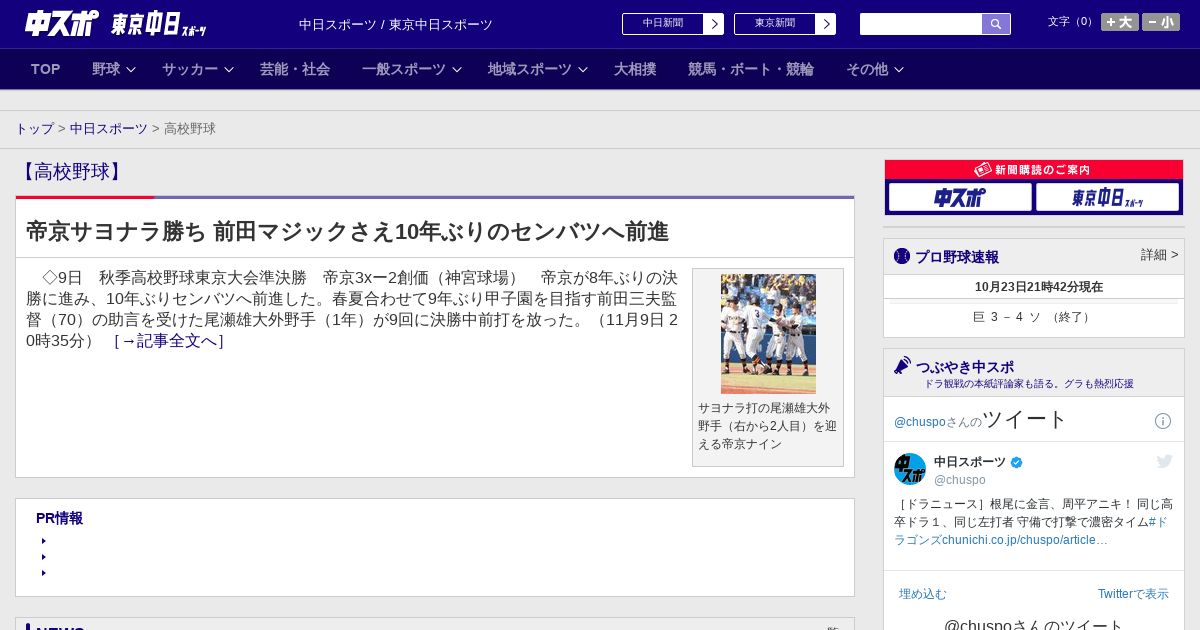The height and width of the screenshot is (630, 1200).
Task: Click 詳細 > in プロ野球速報 panel
Action: 1160,255
